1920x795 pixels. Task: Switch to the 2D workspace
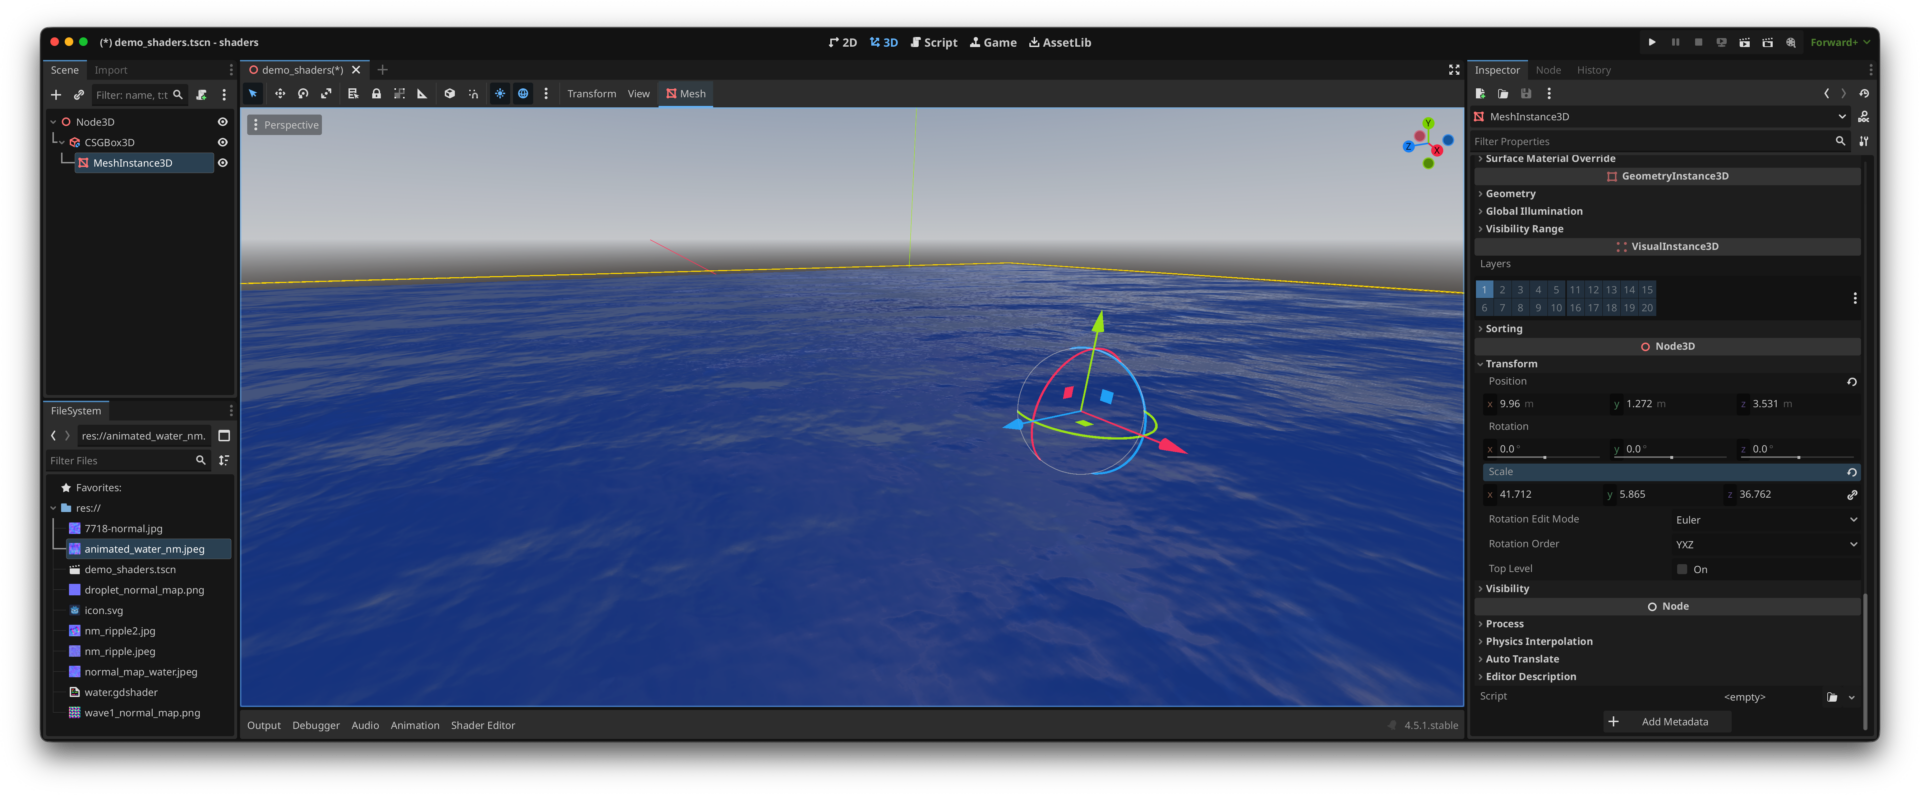[843, 42]
